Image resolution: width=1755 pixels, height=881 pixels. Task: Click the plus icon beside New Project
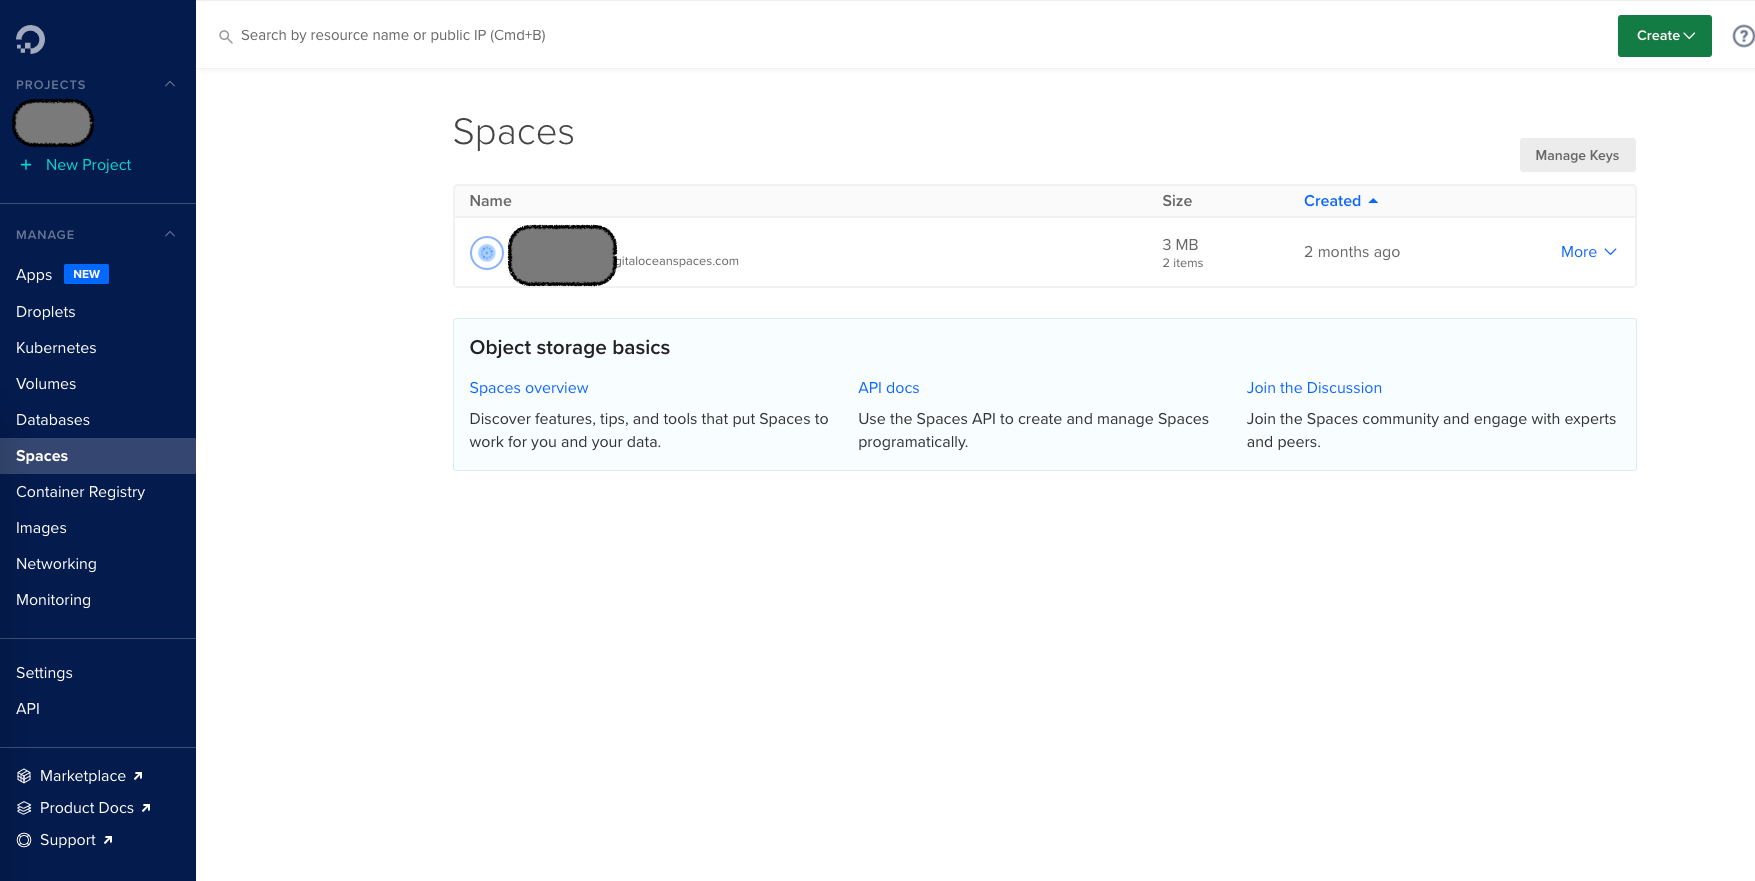(x=26, y=165)
